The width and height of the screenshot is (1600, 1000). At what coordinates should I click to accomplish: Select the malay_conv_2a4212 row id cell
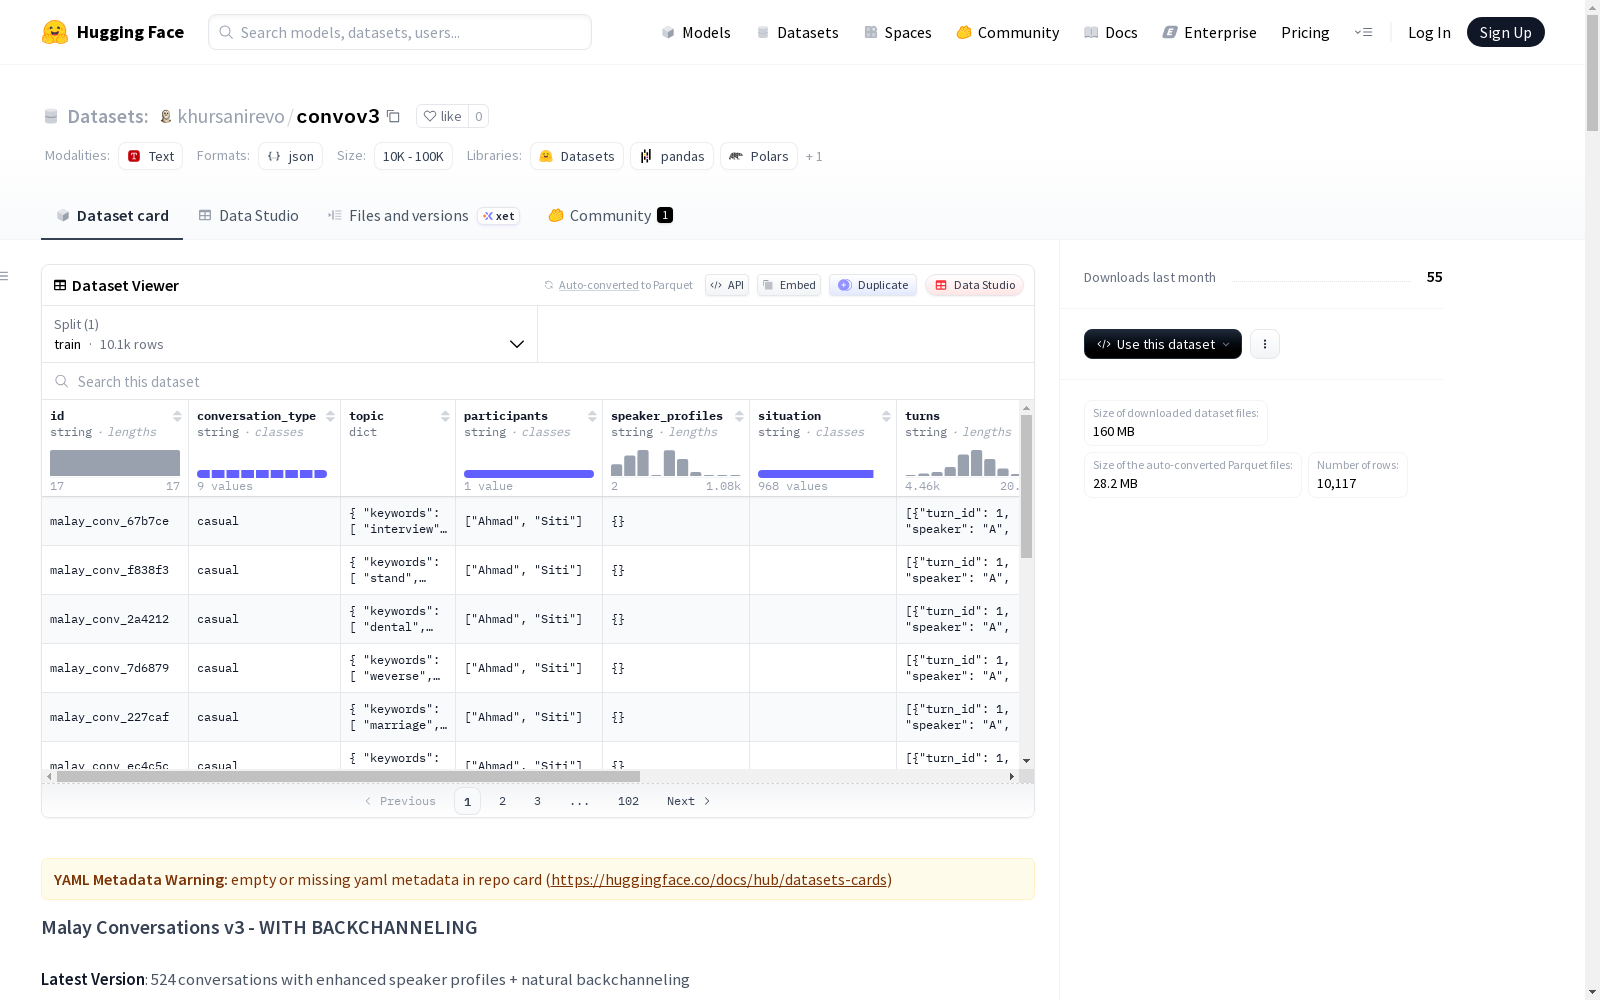(x=115, y=619)
